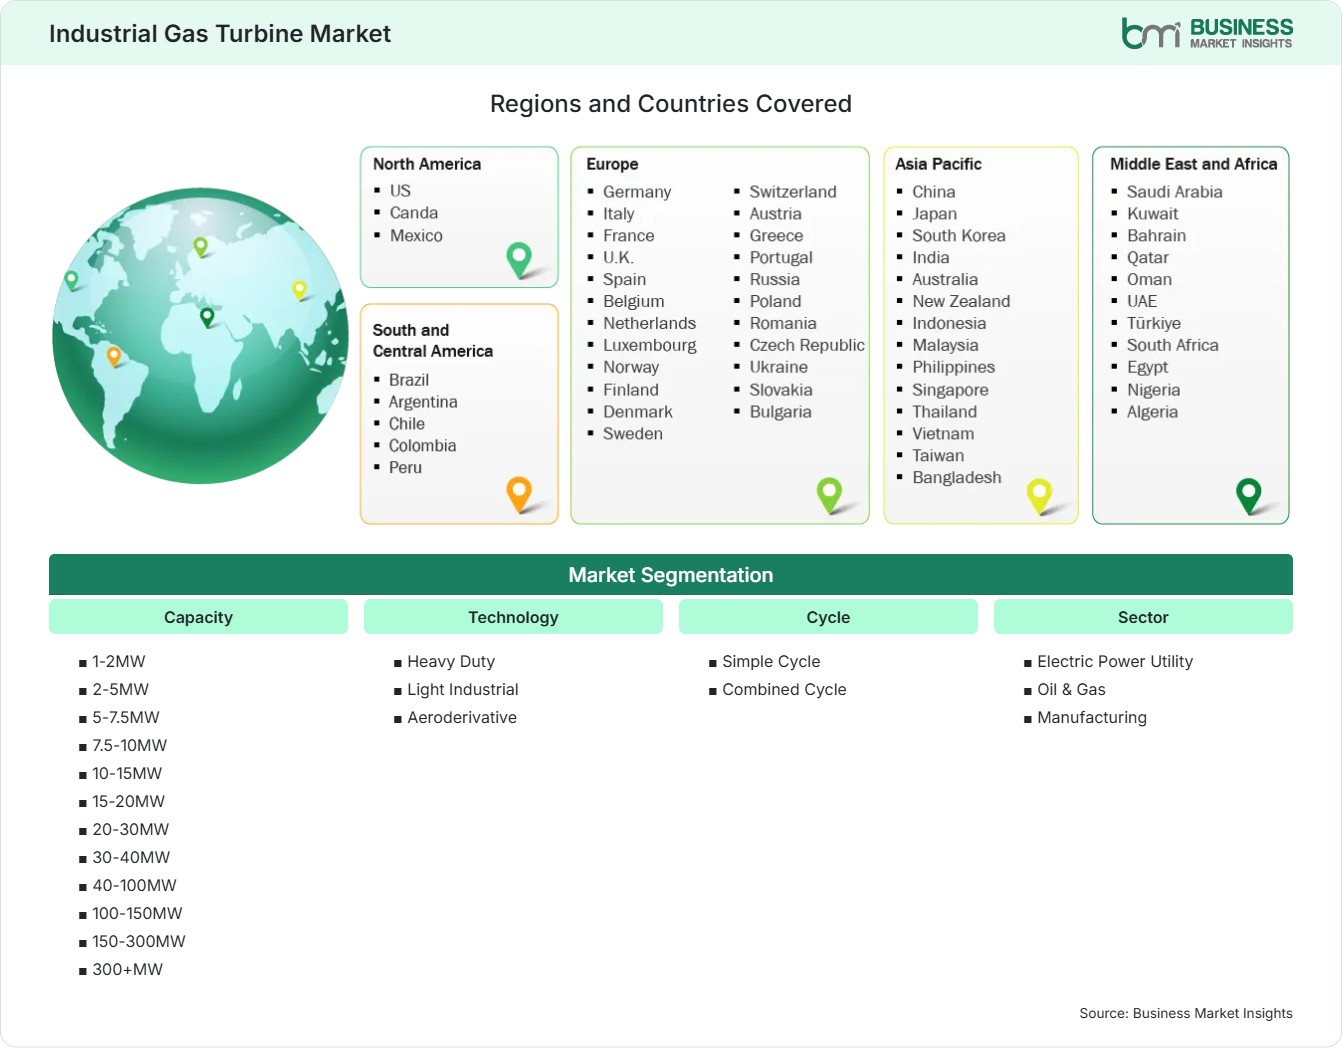Click 'Saudi Arabia' in Middle East and Africa list
The image size is (1342, 1048).
coord(1174,192)
